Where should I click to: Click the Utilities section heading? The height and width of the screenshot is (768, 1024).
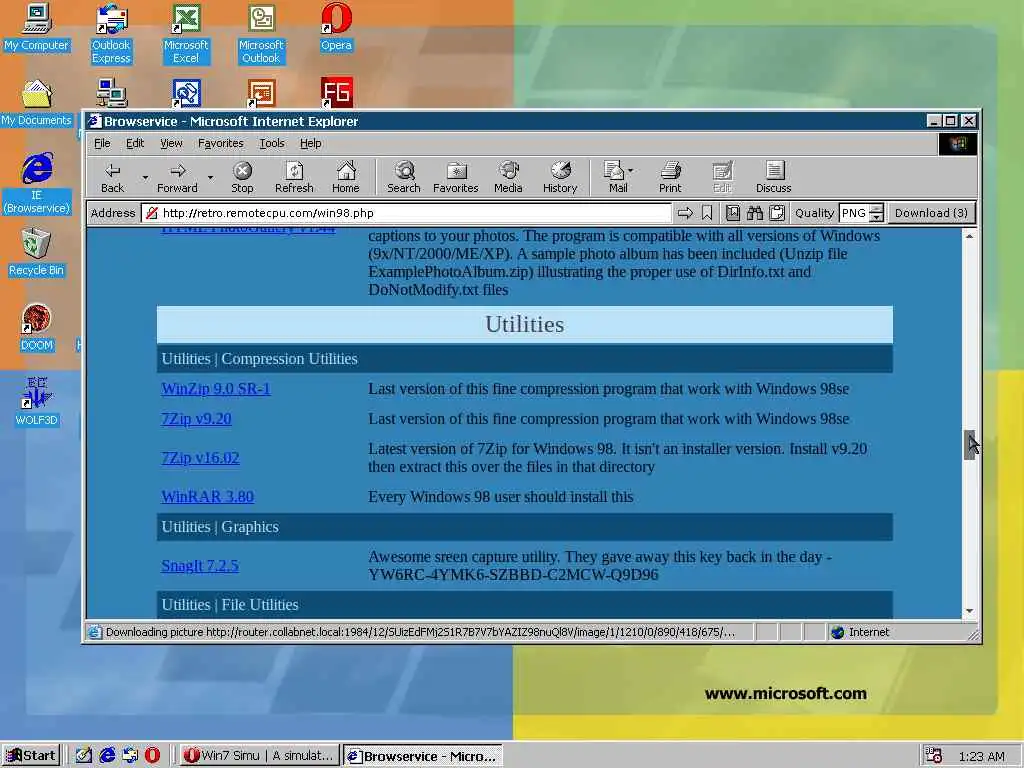(x=524, y=325)
